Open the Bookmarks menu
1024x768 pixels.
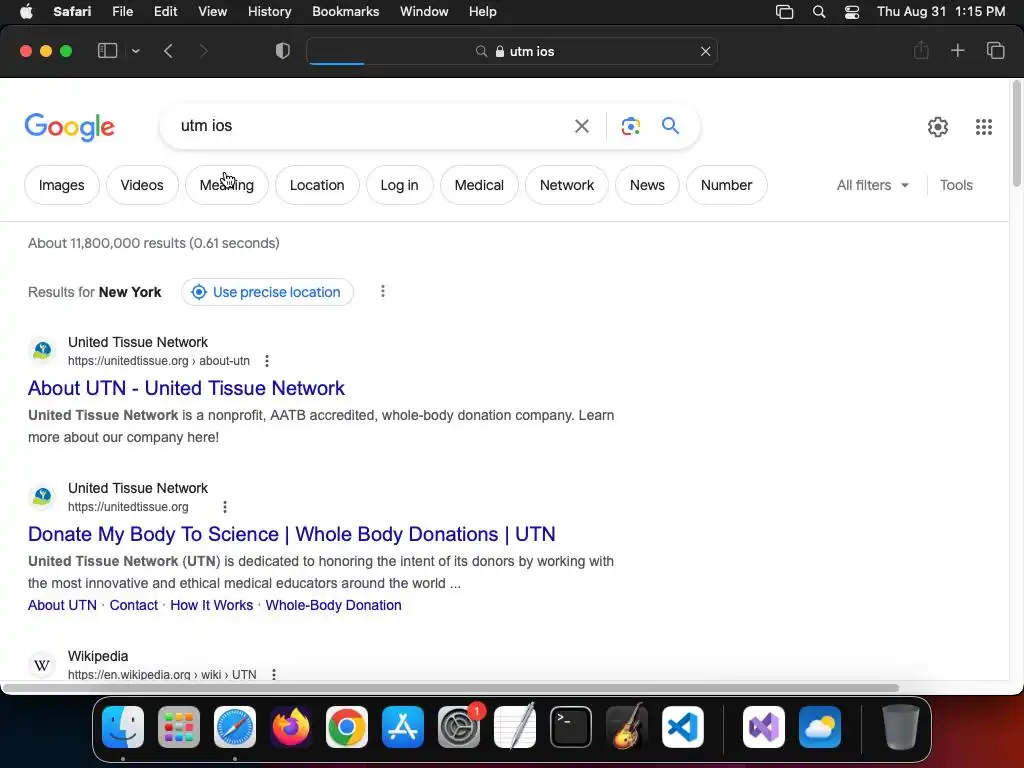tap(345, 12)
